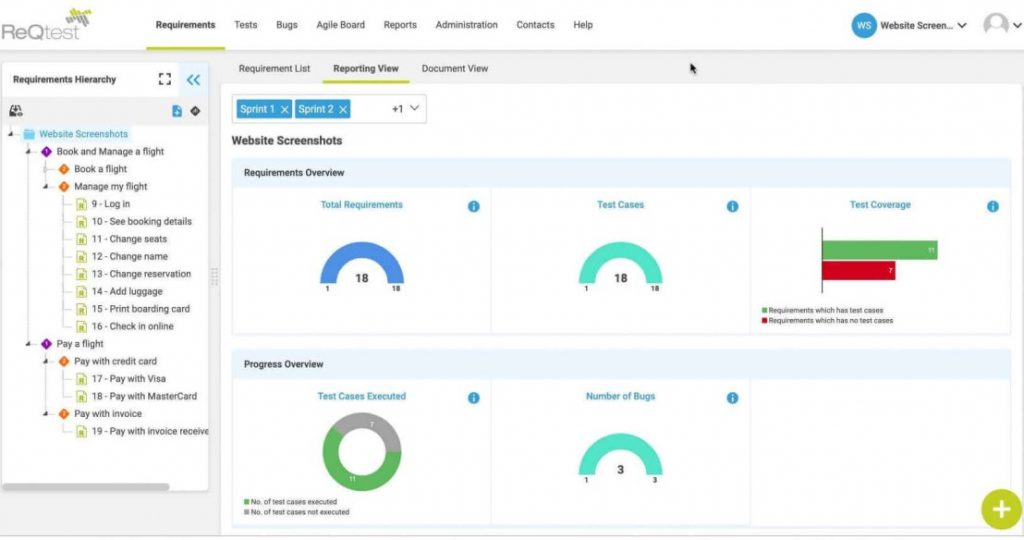1024x540 pixels.
Task: Collapse the Requirements Hierarchy panel
Action: 193,80
